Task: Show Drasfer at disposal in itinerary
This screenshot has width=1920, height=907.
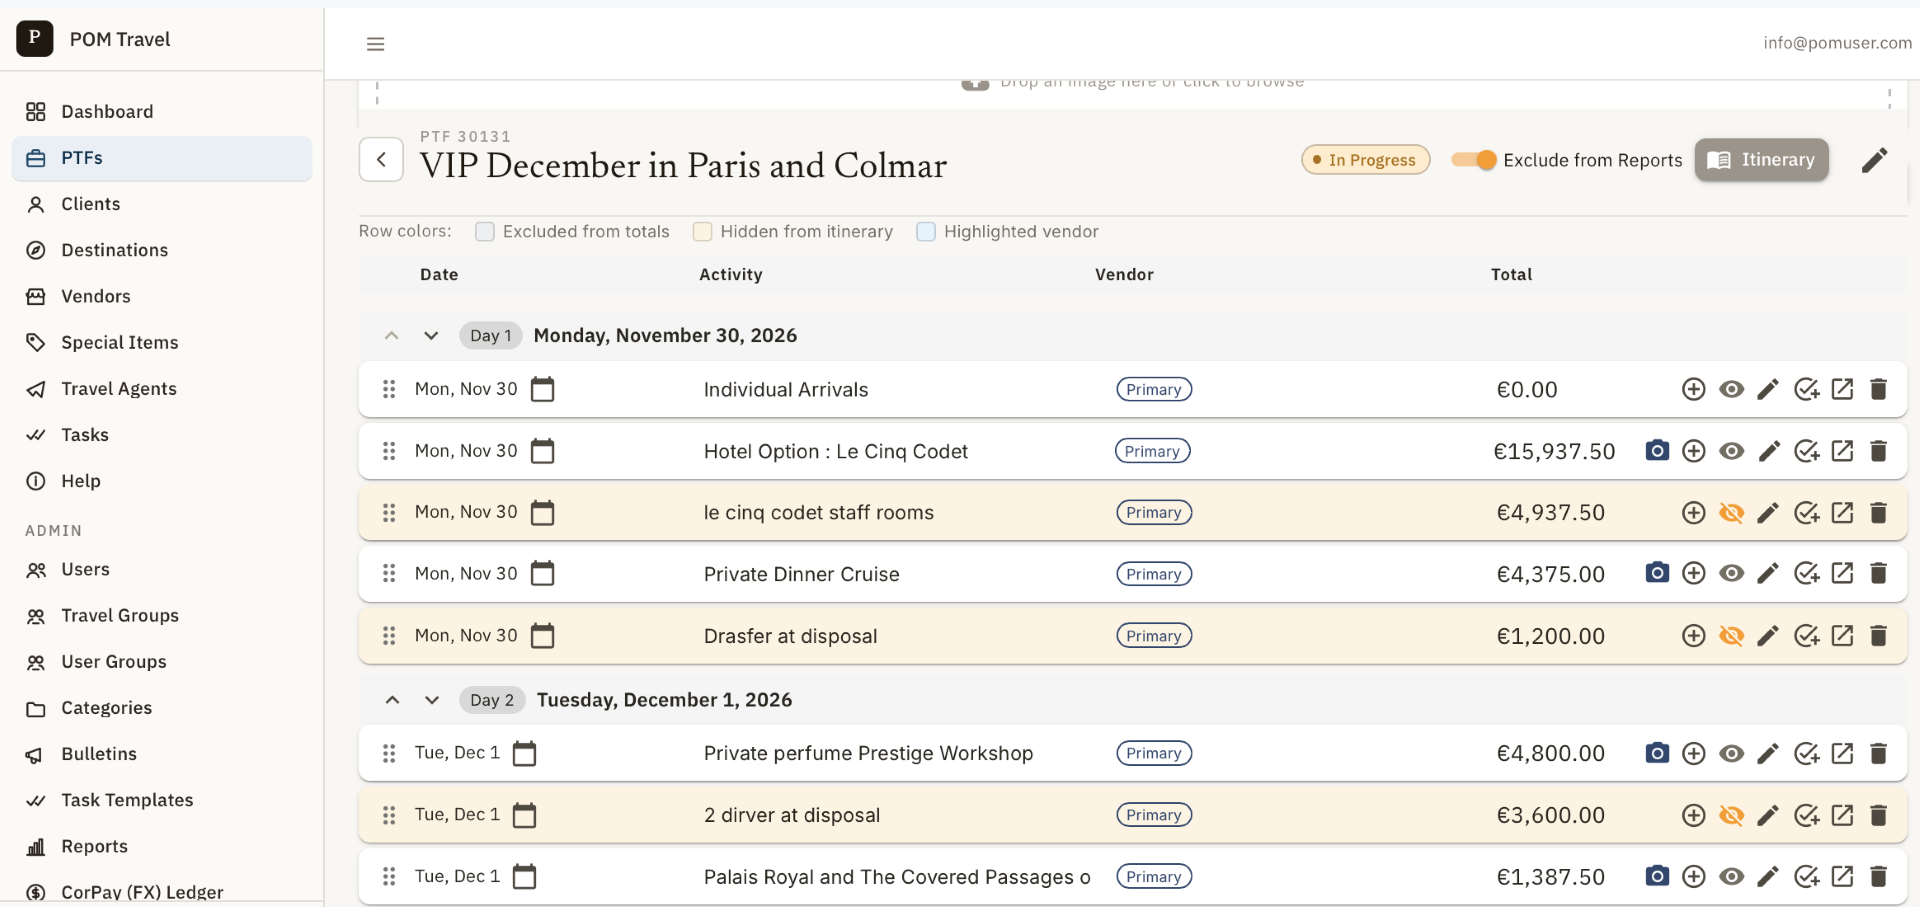Action: (x=1731, y=636)
